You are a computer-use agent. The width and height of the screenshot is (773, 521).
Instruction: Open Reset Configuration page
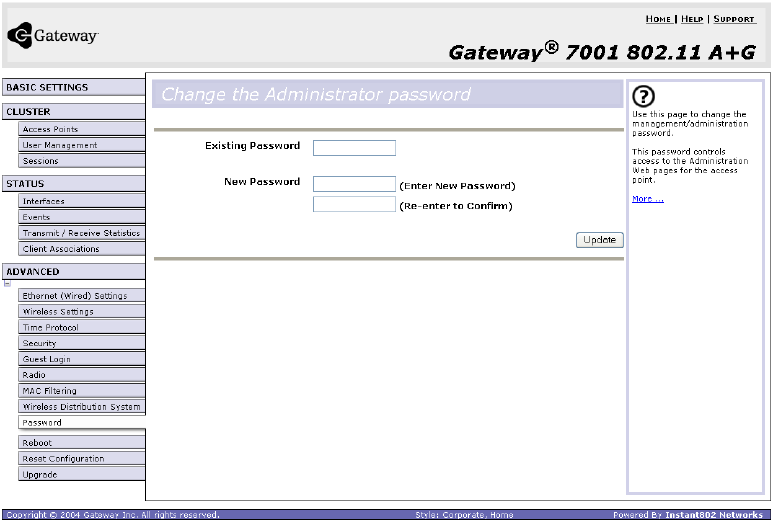point(82,458)
